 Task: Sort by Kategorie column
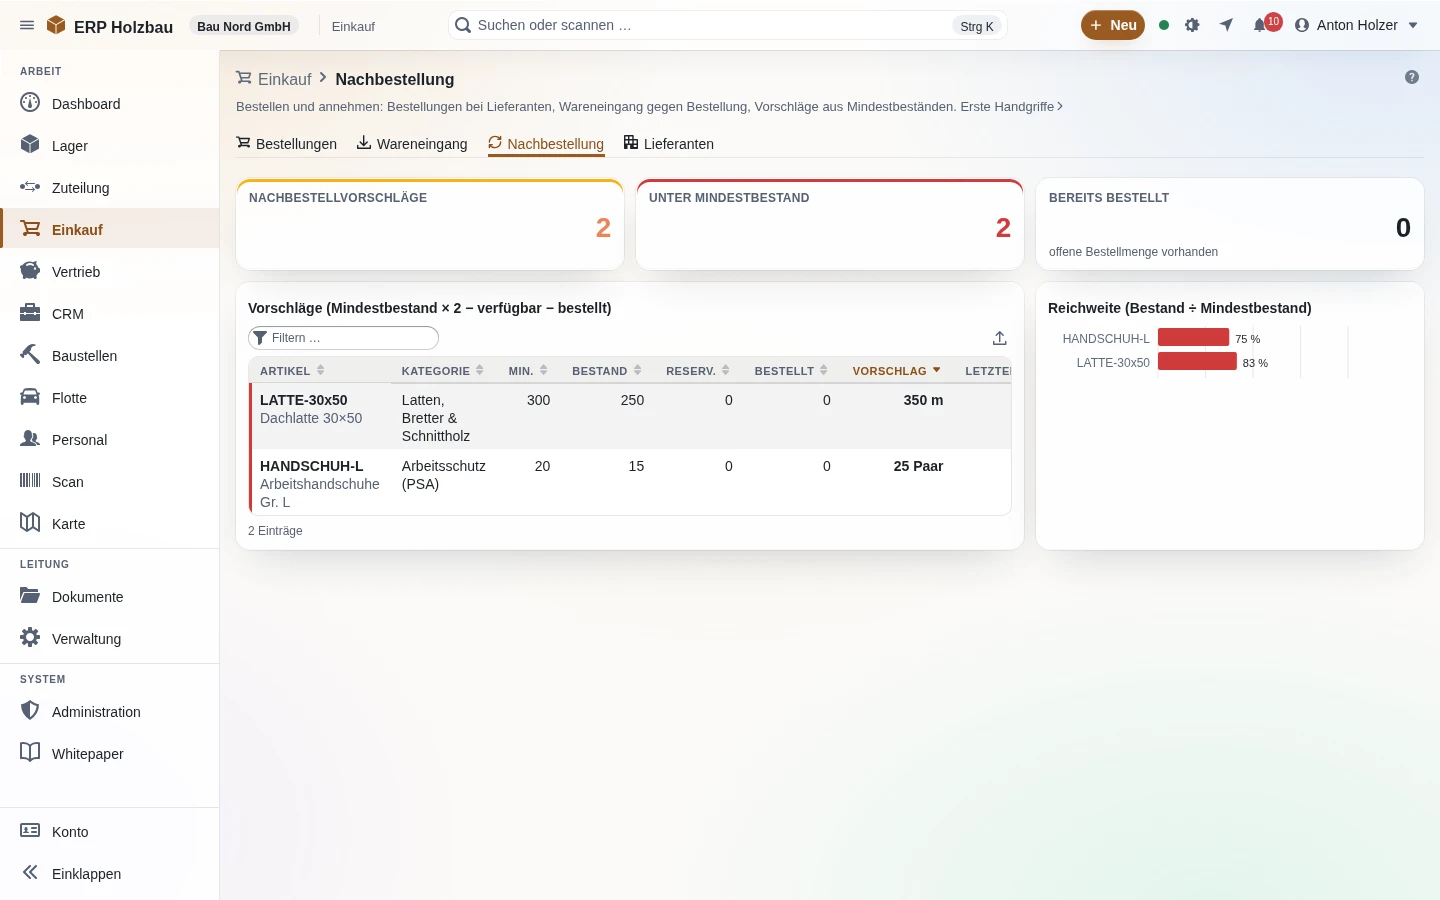coord(443,370)
